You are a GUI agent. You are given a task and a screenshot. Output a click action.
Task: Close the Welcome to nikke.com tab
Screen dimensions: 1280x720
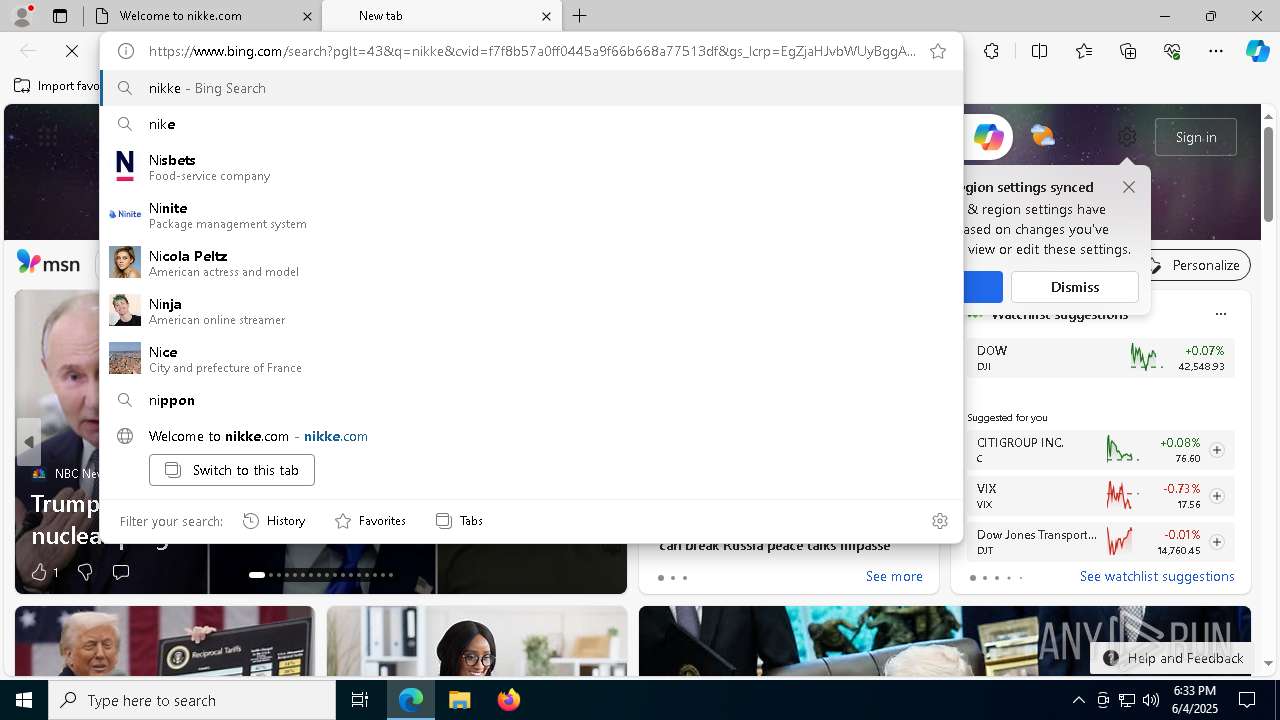307,16
